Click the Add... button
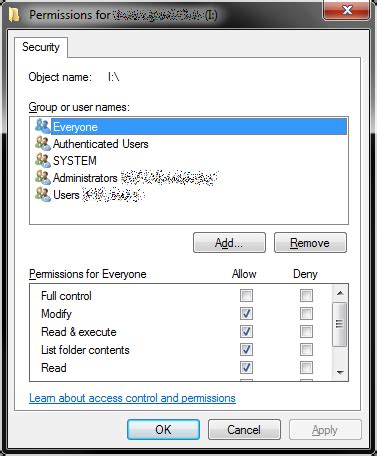 click(229, 243)
